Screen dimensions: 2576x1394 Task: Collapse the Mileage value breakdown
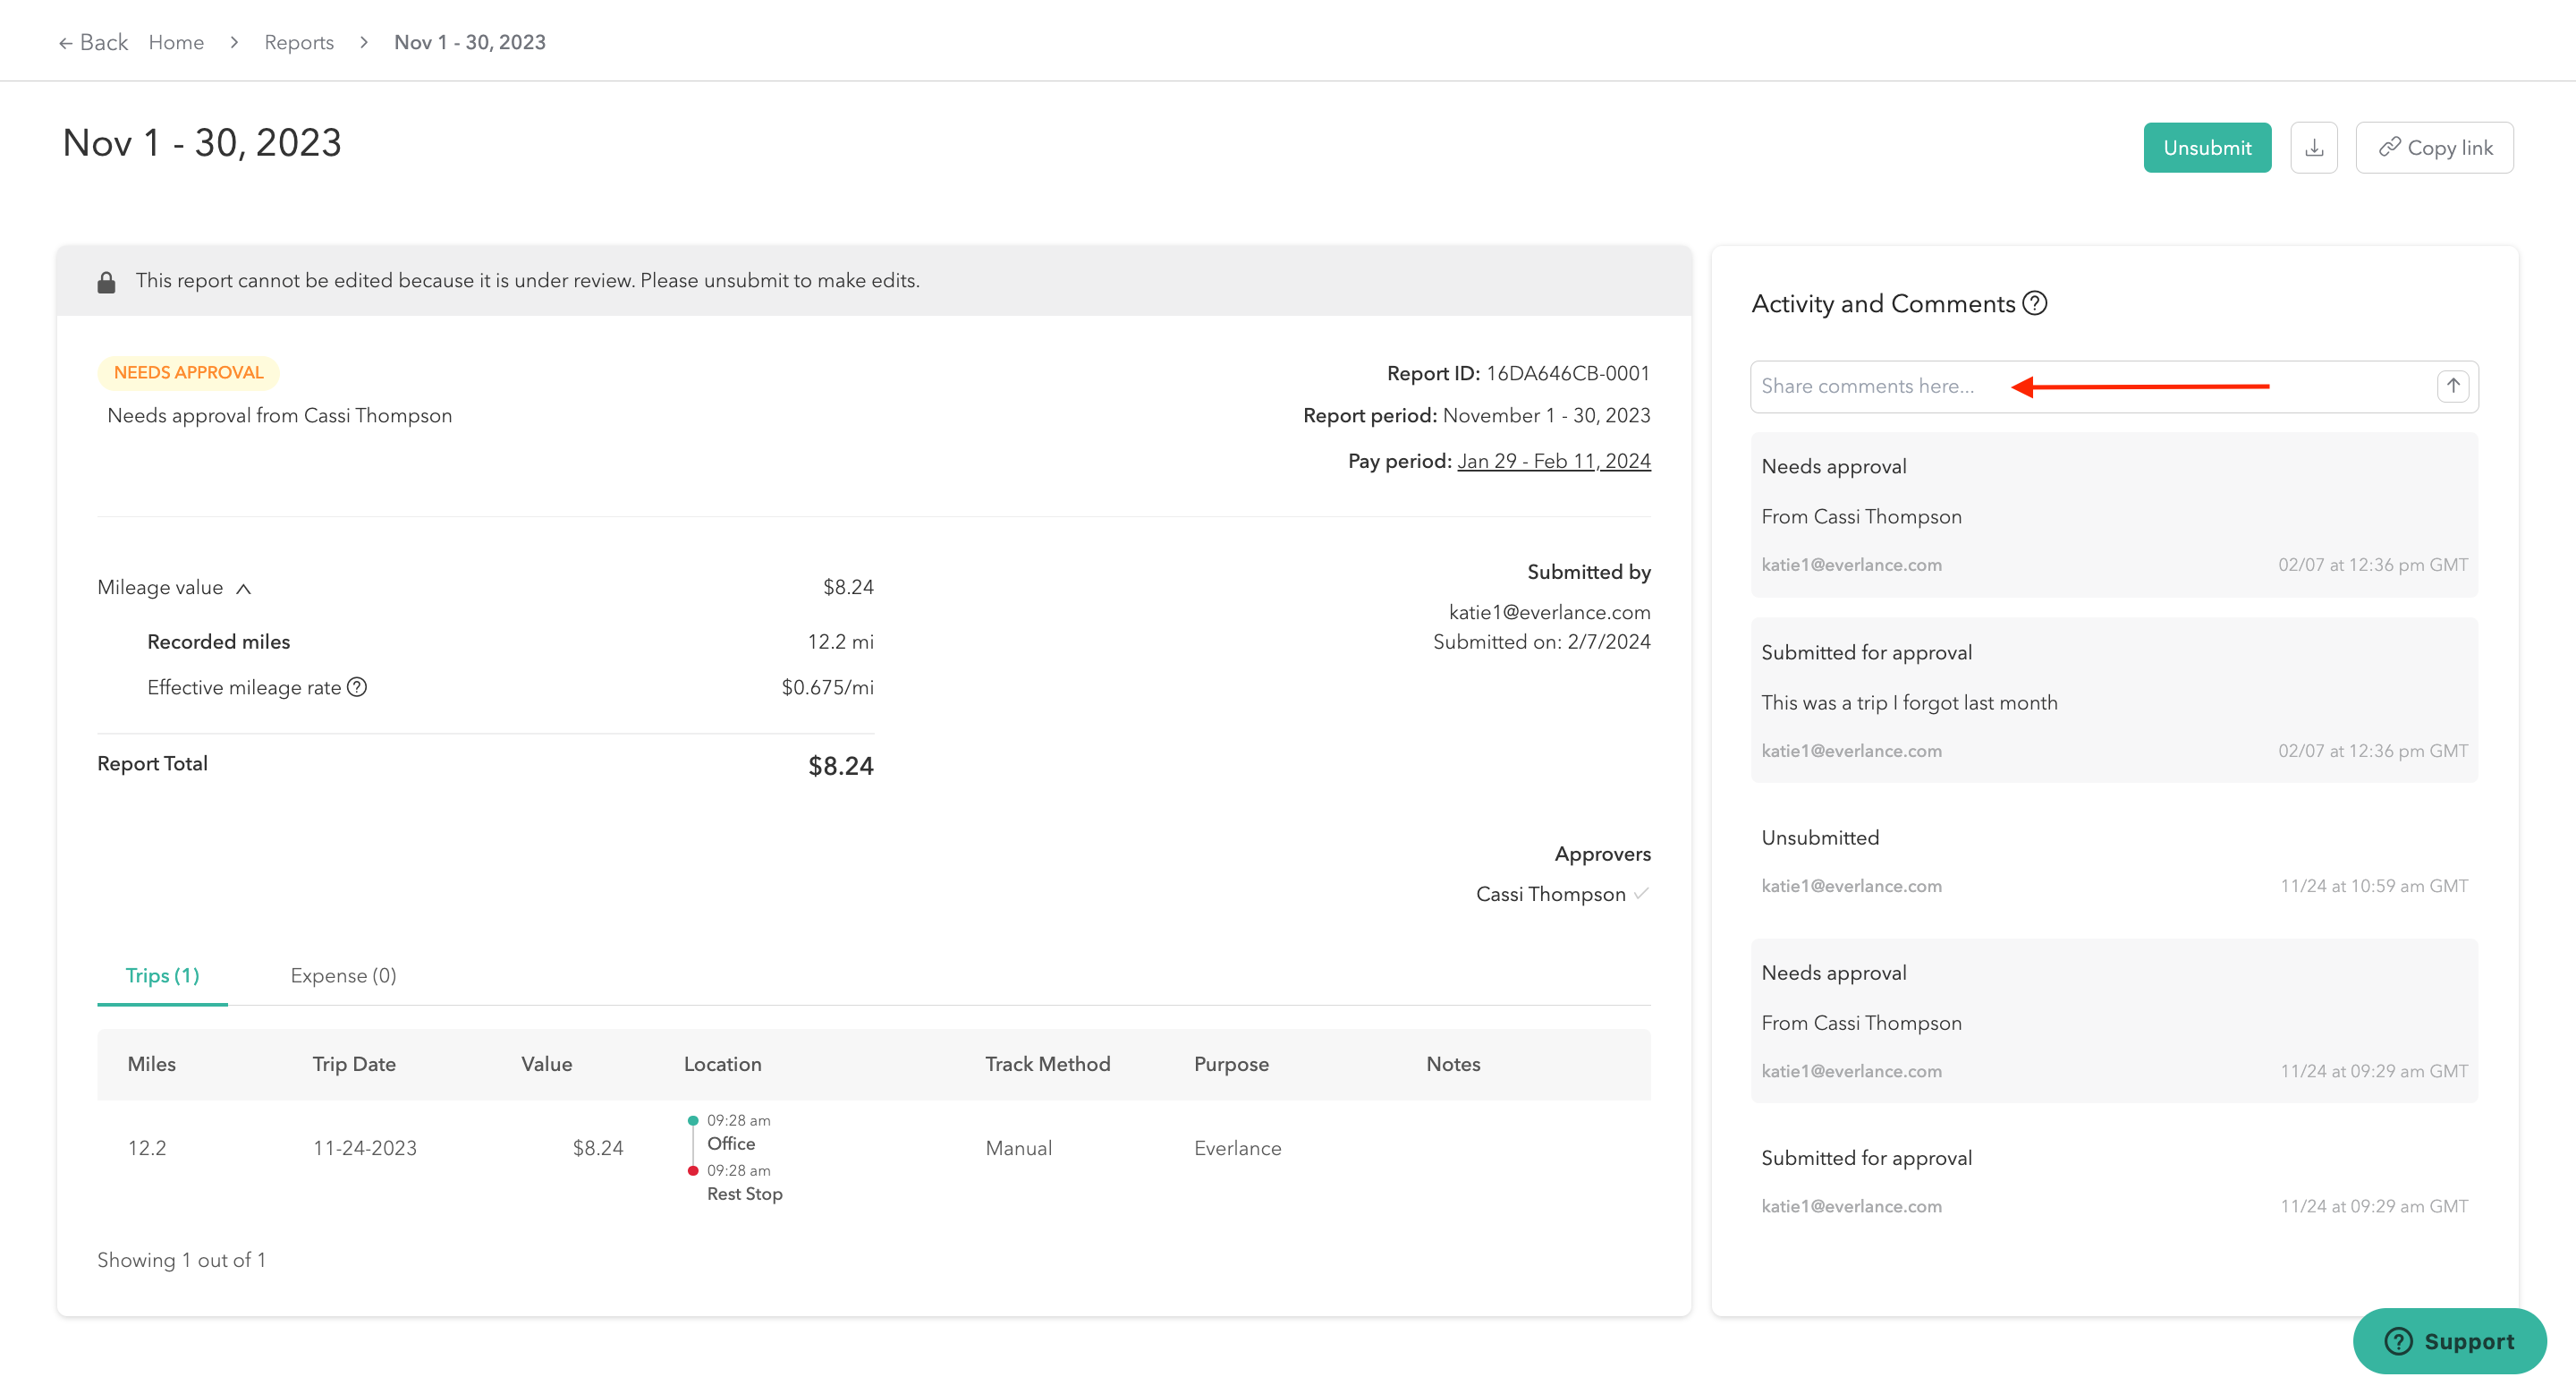pyautogui.click(x=243, y=588)
